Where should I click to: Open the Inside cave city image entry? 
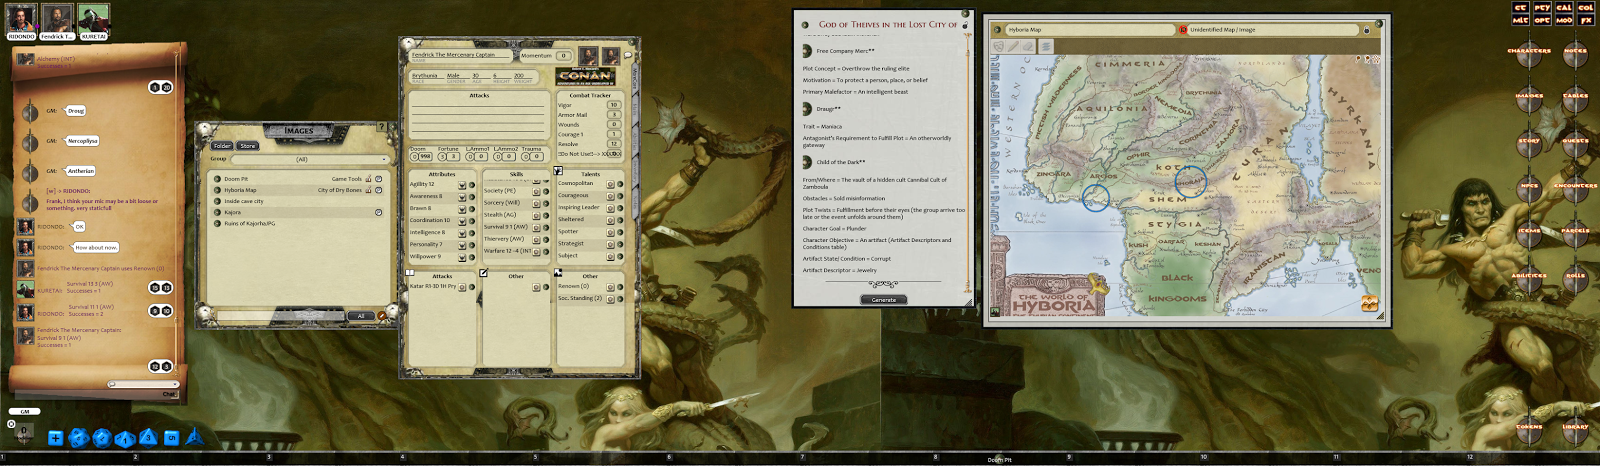click(x=244, y=201)
